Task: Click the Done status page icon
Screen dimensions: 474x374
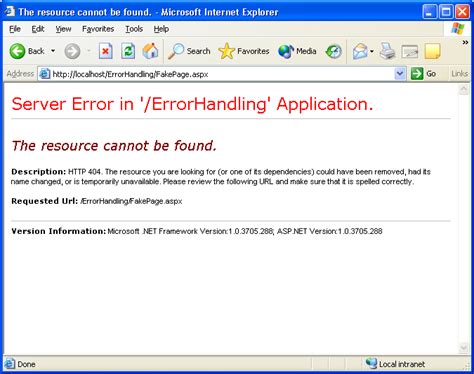Action: pos(10,363)
